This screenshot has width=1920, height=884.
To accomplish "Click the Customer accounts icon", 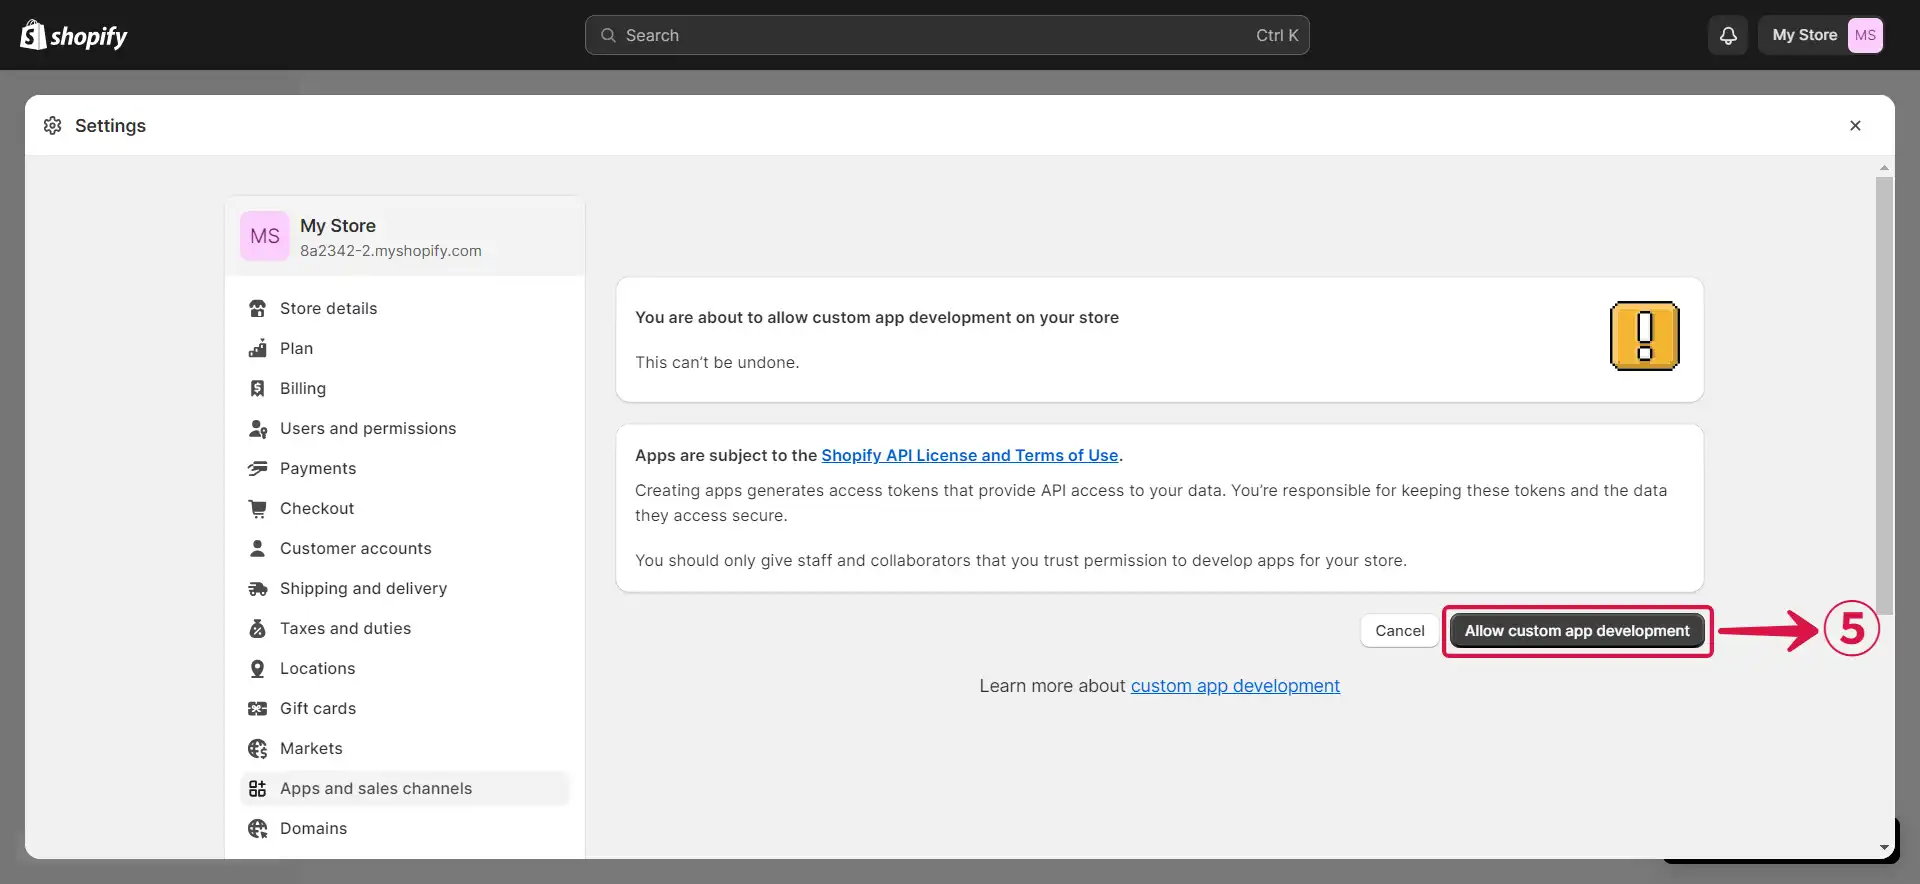I will pos(258,548).
